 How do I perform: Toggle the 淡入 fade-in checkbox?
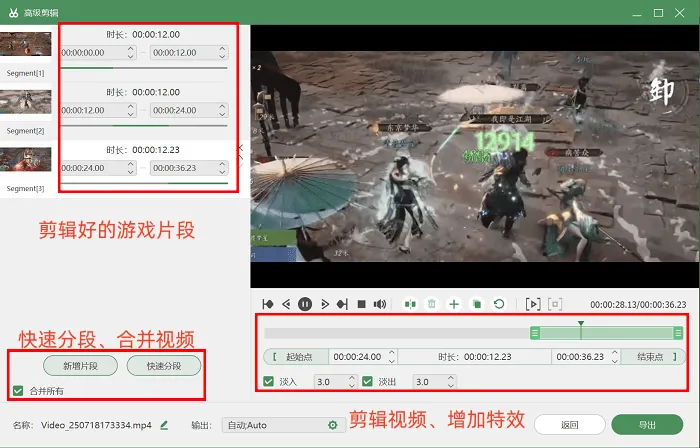click(268, 382)
